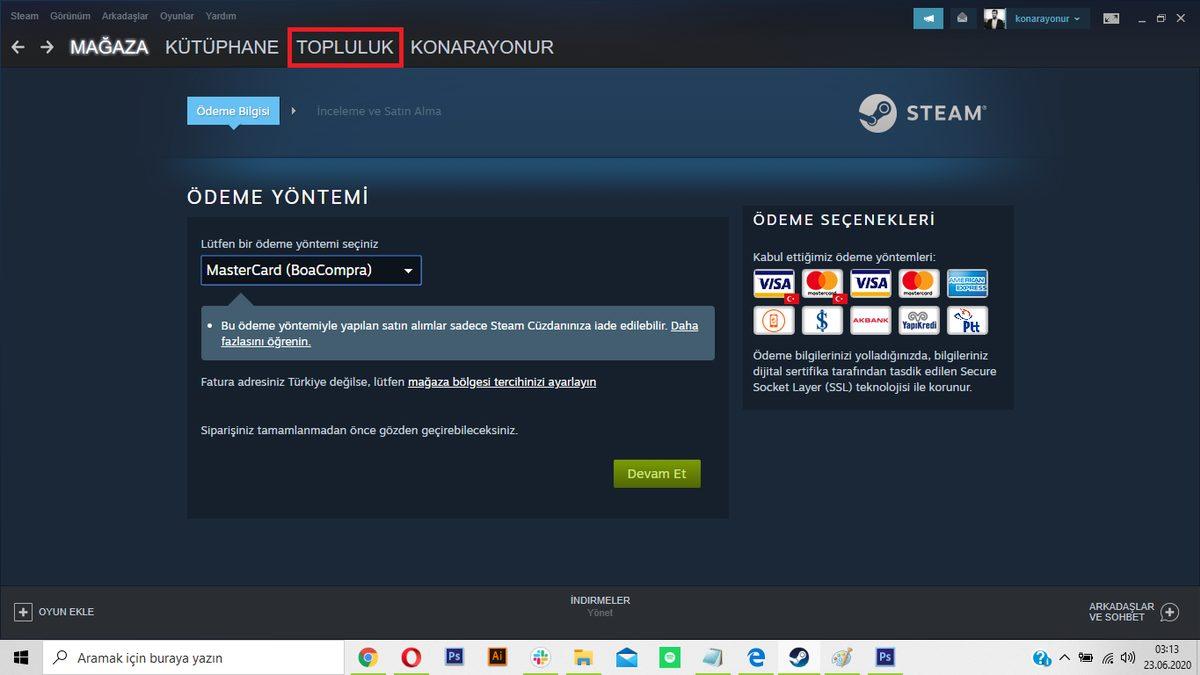
Task: Switch to the TOPLULUK tab
Action: (x=344, y=46)
